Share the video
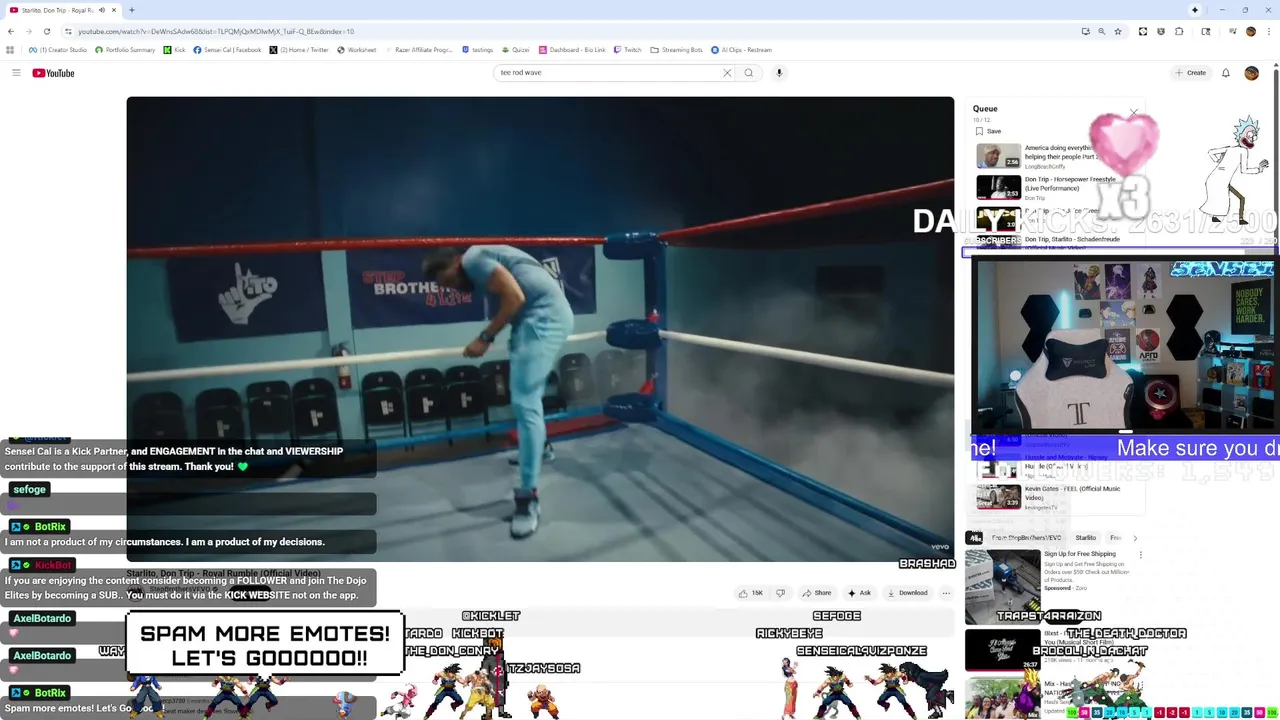This screenshot has width=1280, height=720. click(x=817, y=593)
